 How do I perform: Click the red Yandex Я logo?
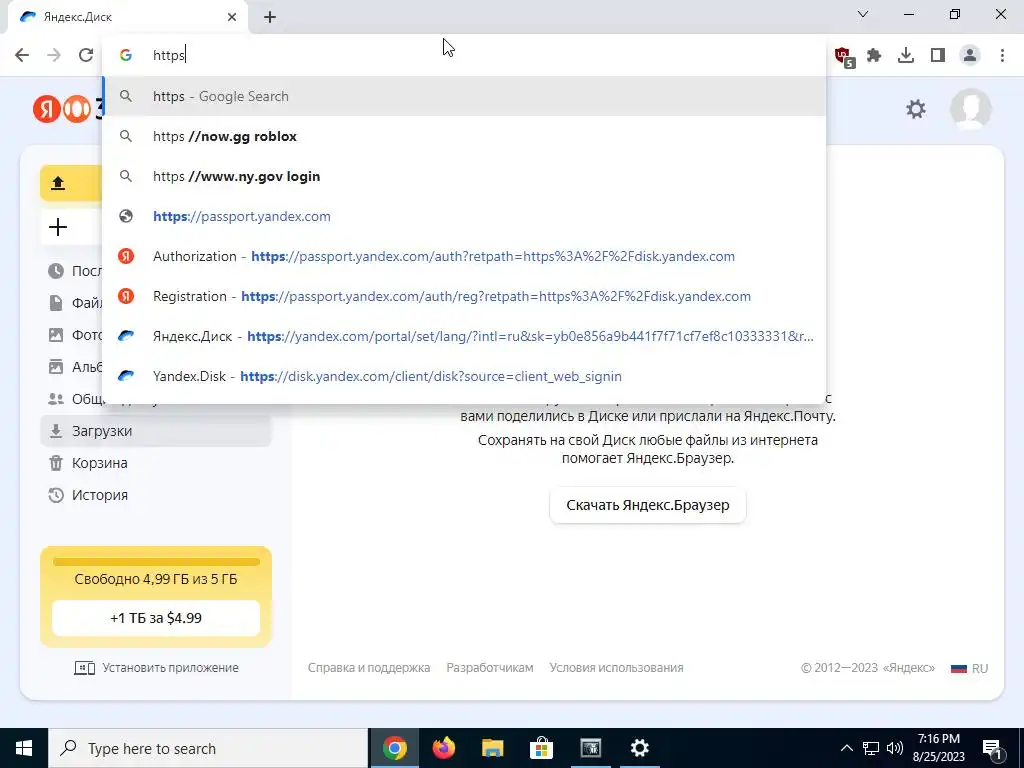click(x=47, y=108)
